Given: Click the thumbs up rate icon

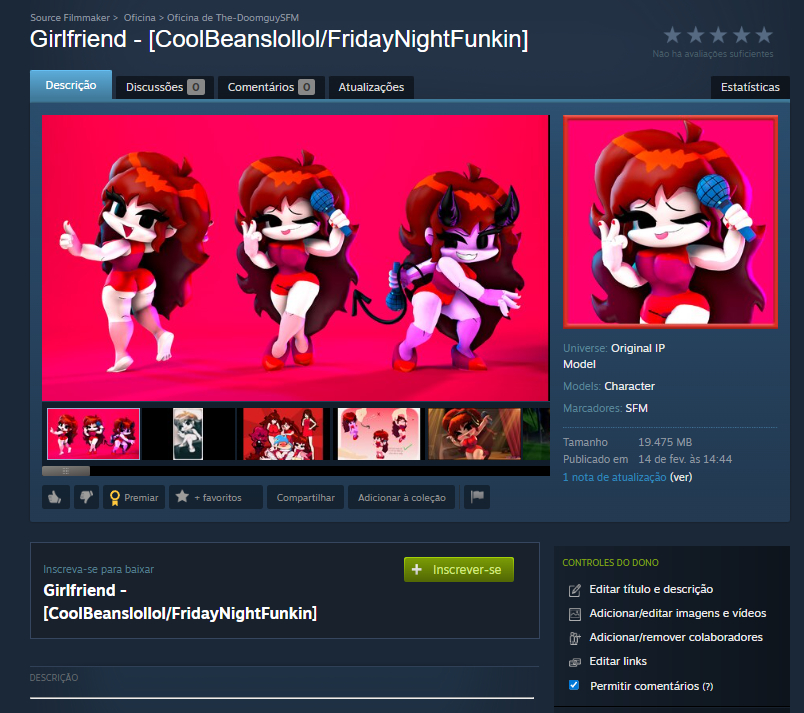Looking at the screenshot, I should [55, 497].
